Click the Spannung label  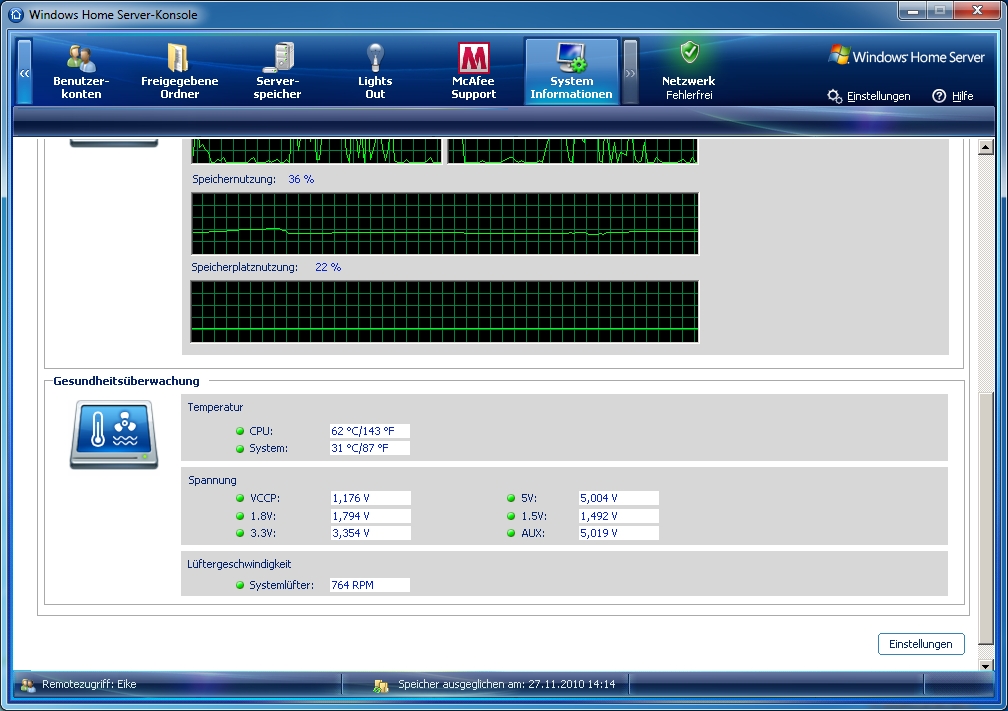click(x=212, y=480)
